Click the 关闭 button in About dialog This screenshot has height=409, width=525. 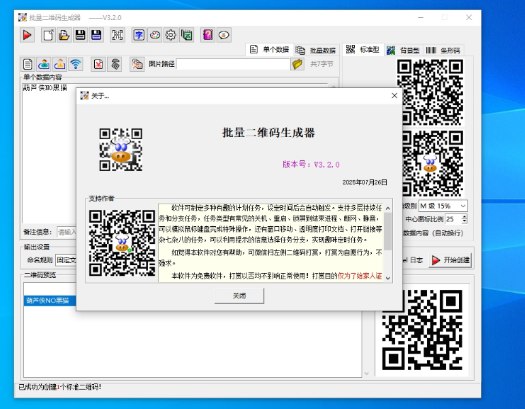pyautogui.click(x=239, y=296)
